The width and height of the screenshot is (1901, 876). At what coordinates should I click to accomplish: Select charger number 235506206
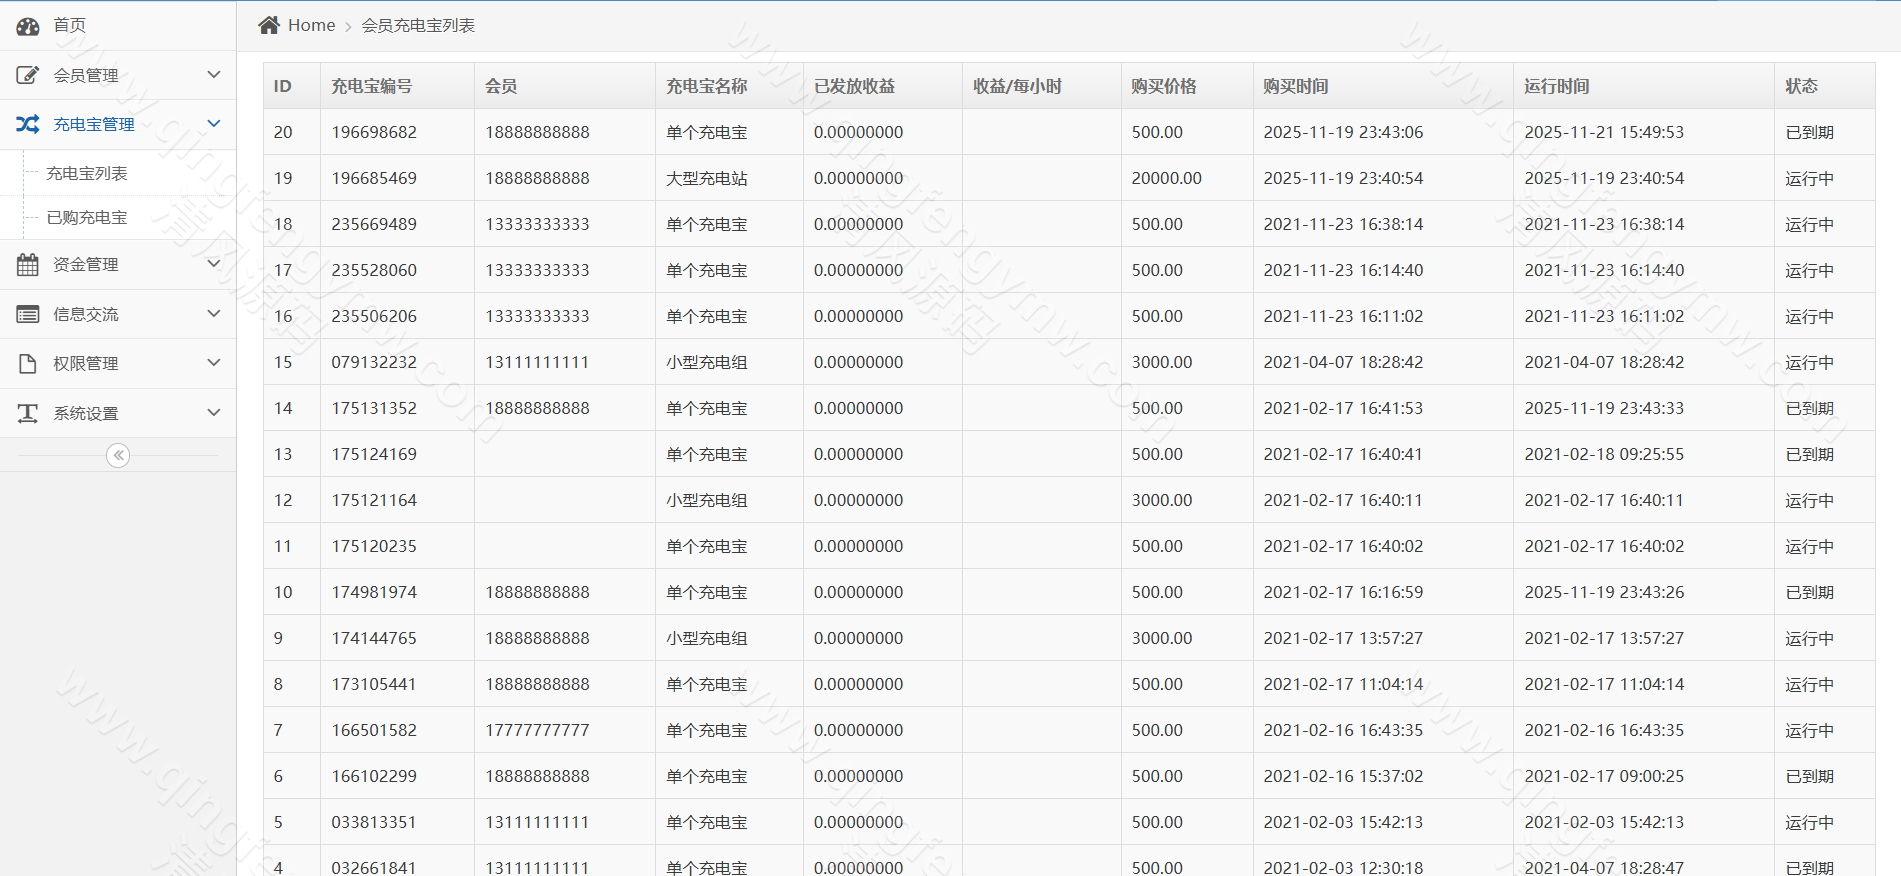click(374, 316)
